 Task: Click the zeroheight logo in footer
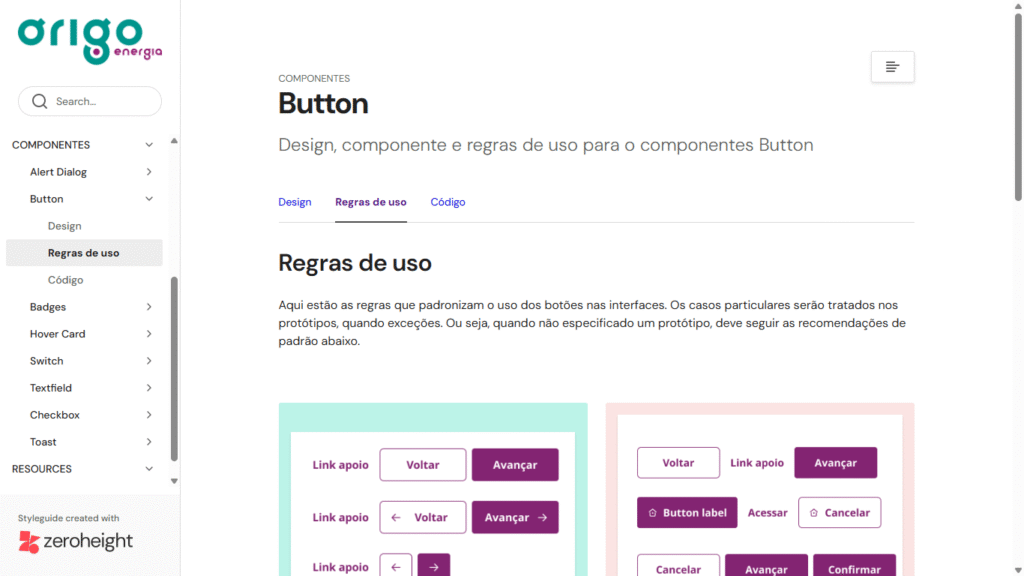[x=76, y=542]
